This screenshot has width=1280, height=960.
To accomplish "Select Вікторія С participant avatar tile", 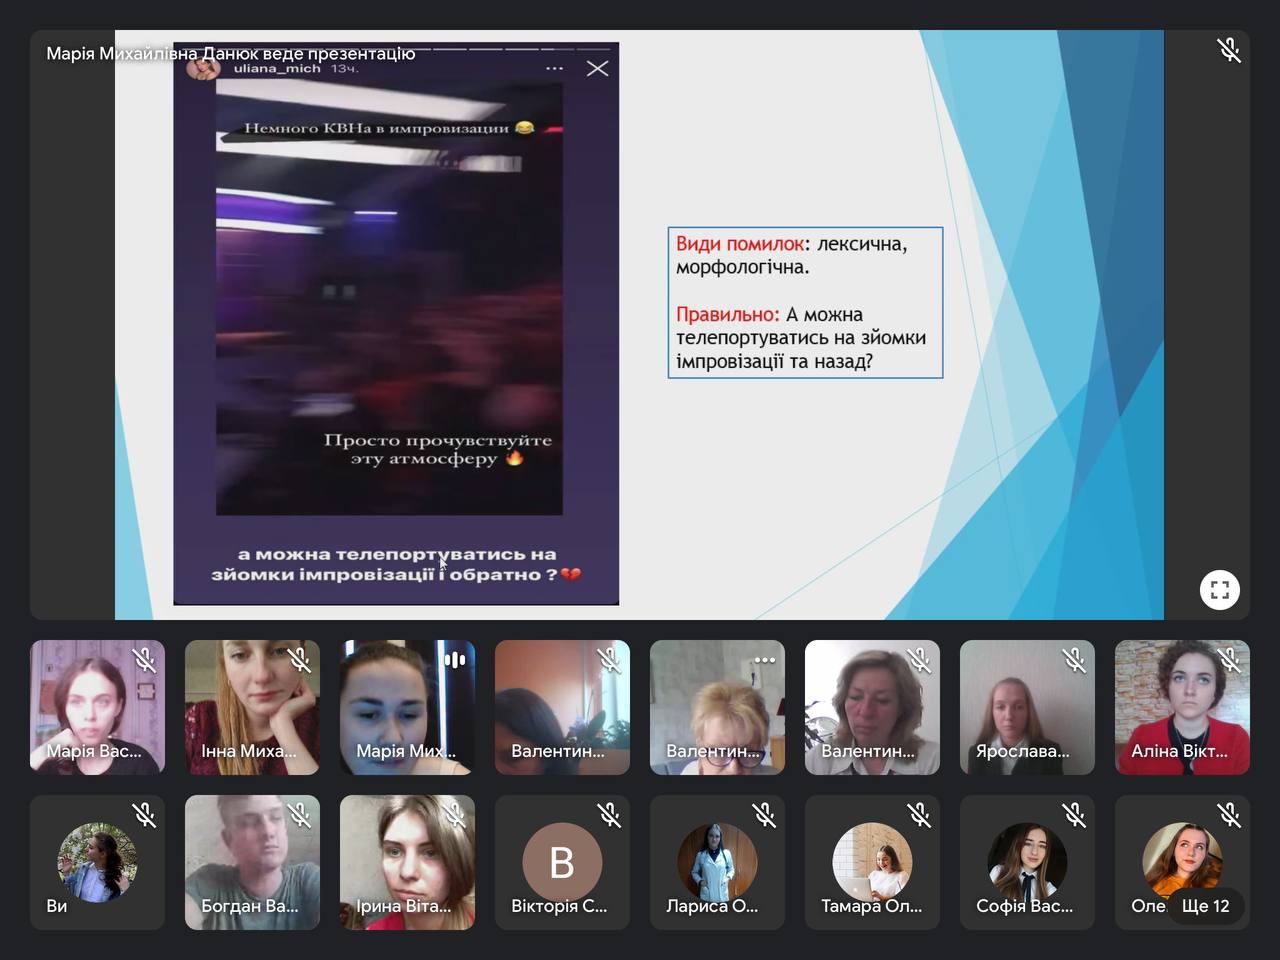I will point(562,862).
